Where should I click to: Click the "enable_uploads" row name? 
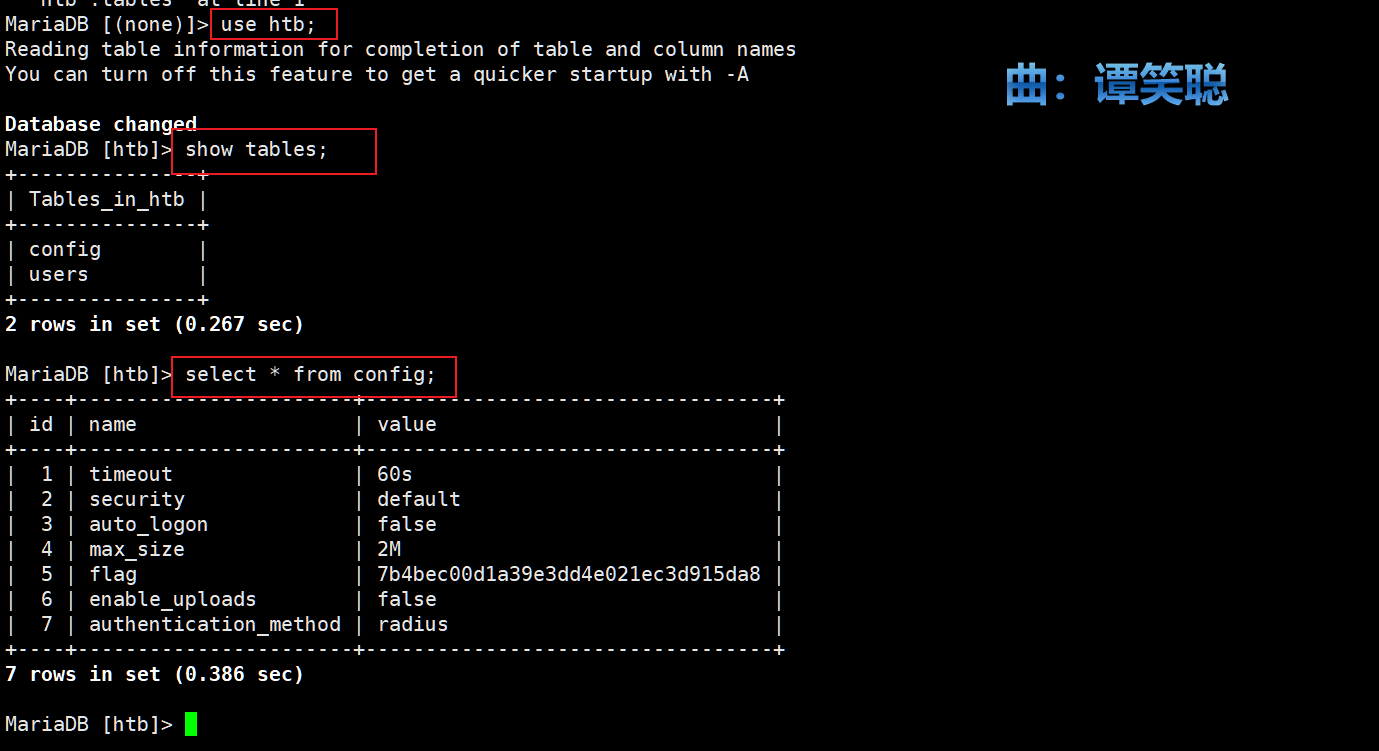(x=172, y=599)
